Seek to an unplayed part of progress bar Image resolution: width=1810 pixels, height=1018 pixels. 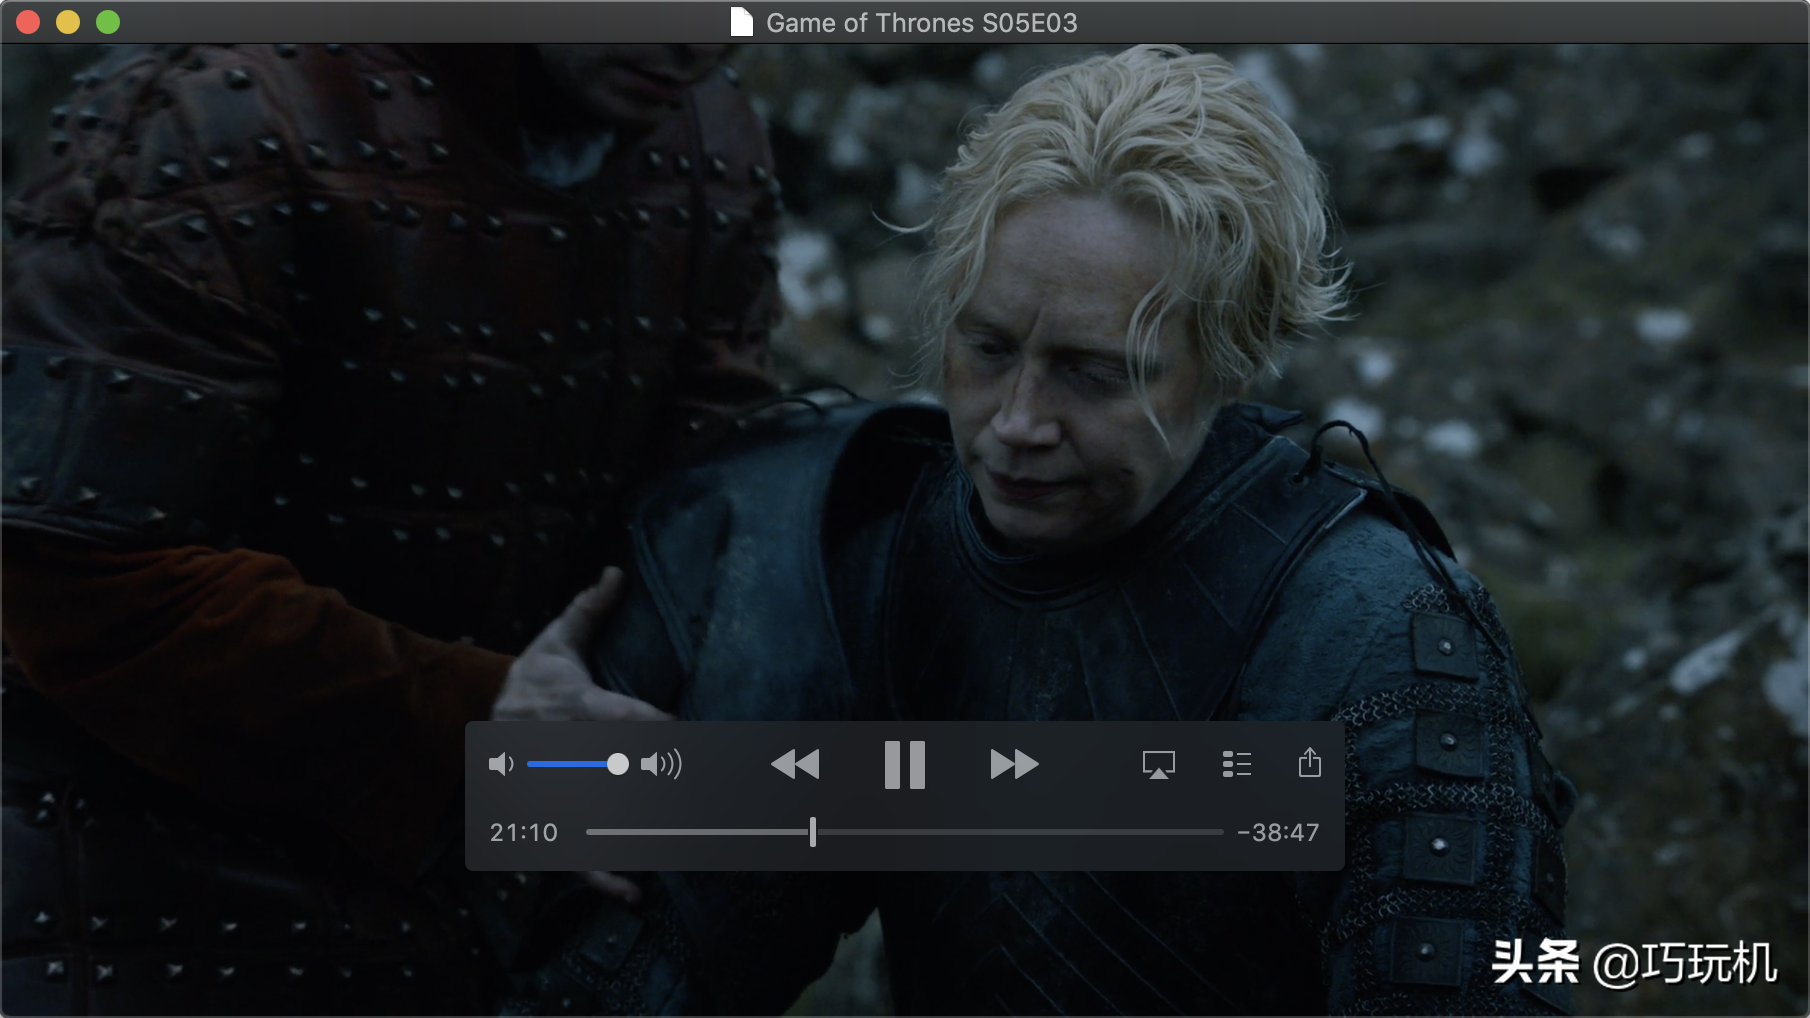click(1020, 832)
